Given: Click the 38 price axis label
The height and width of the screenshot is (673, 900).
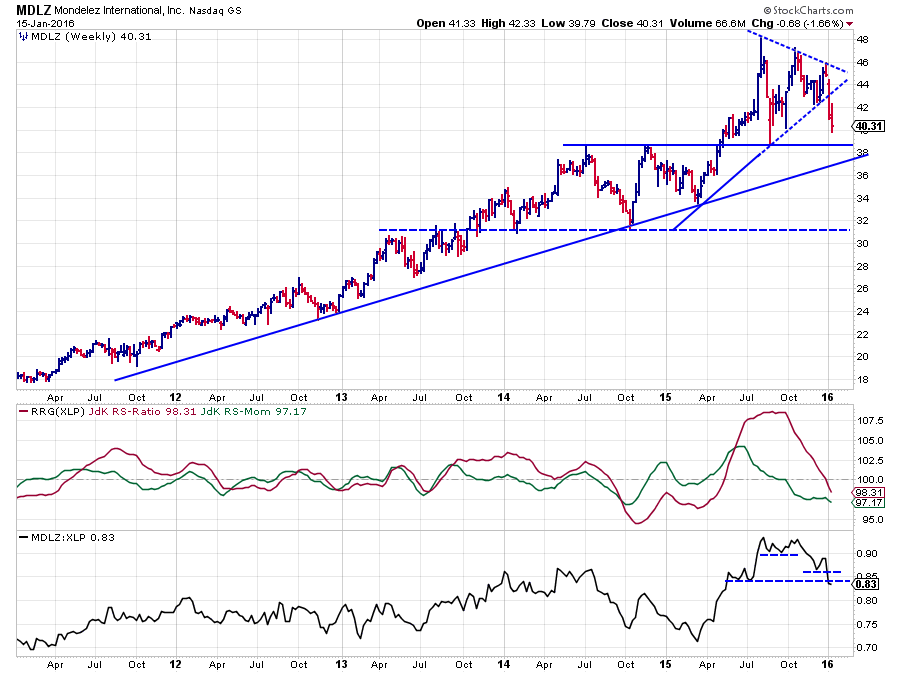Looking at the screenshot, I should click(x=863, y=153).
